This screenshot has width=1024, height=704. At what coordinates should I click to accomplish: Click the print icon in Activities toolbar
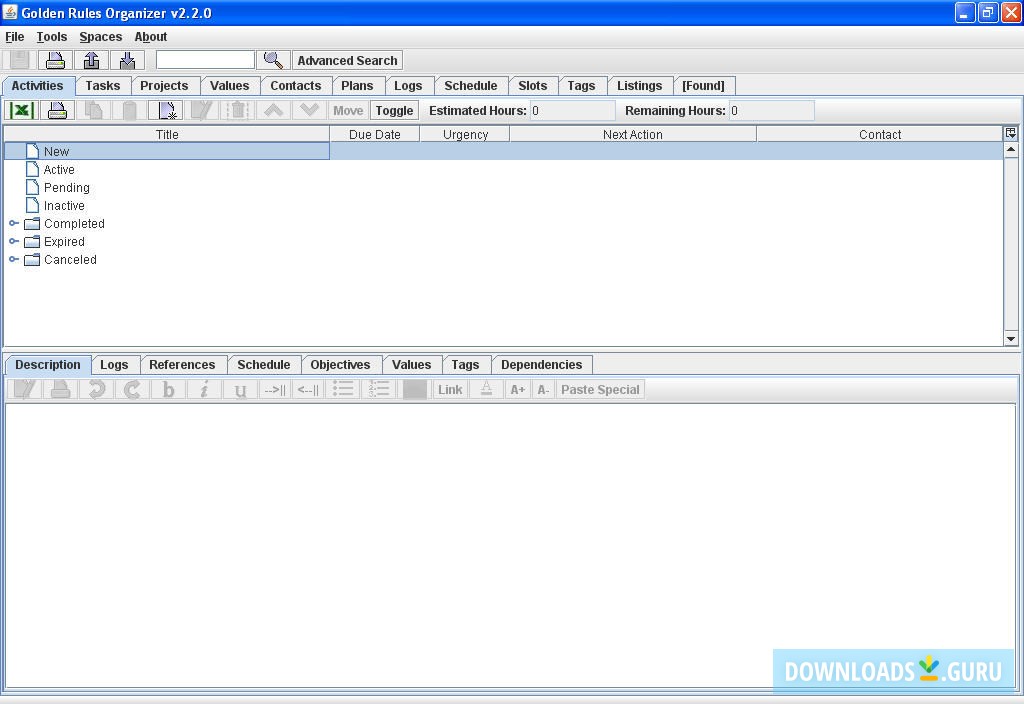[57, 110]
